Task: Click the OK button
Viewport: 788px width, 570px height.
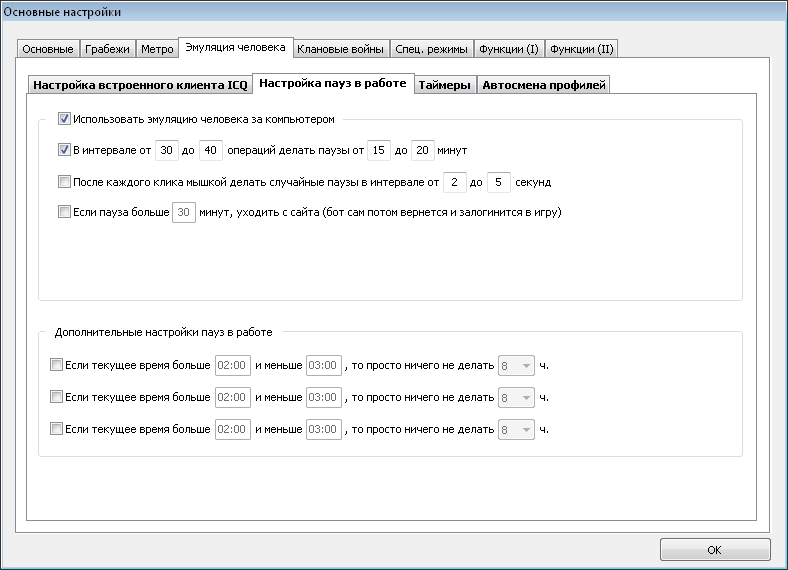Action: coord(715,550)
